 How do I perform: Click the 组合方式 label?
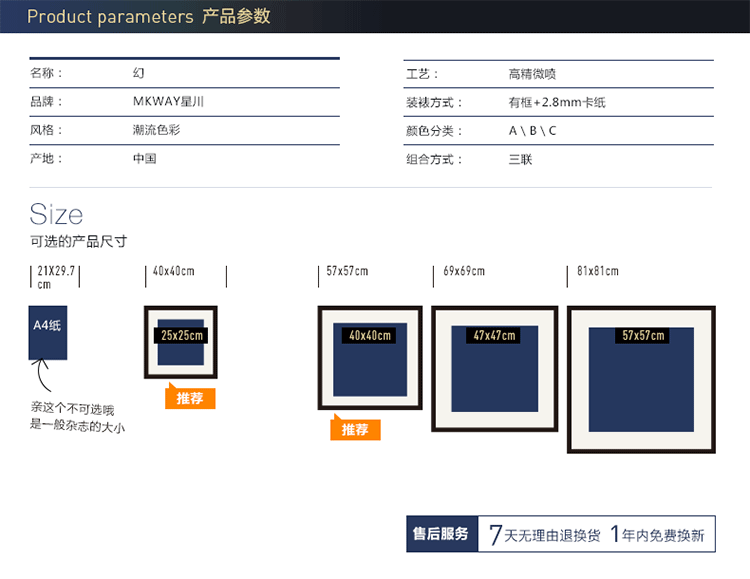tap(434, 159)
